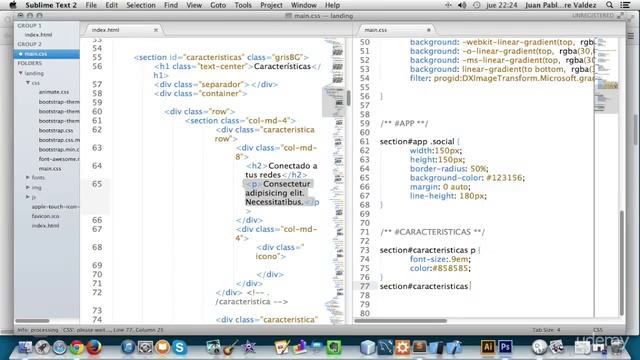640x360 pixels.
Task: Change CSS syntax in status bar
Action: pyautogui.click(x=598, y=330)
